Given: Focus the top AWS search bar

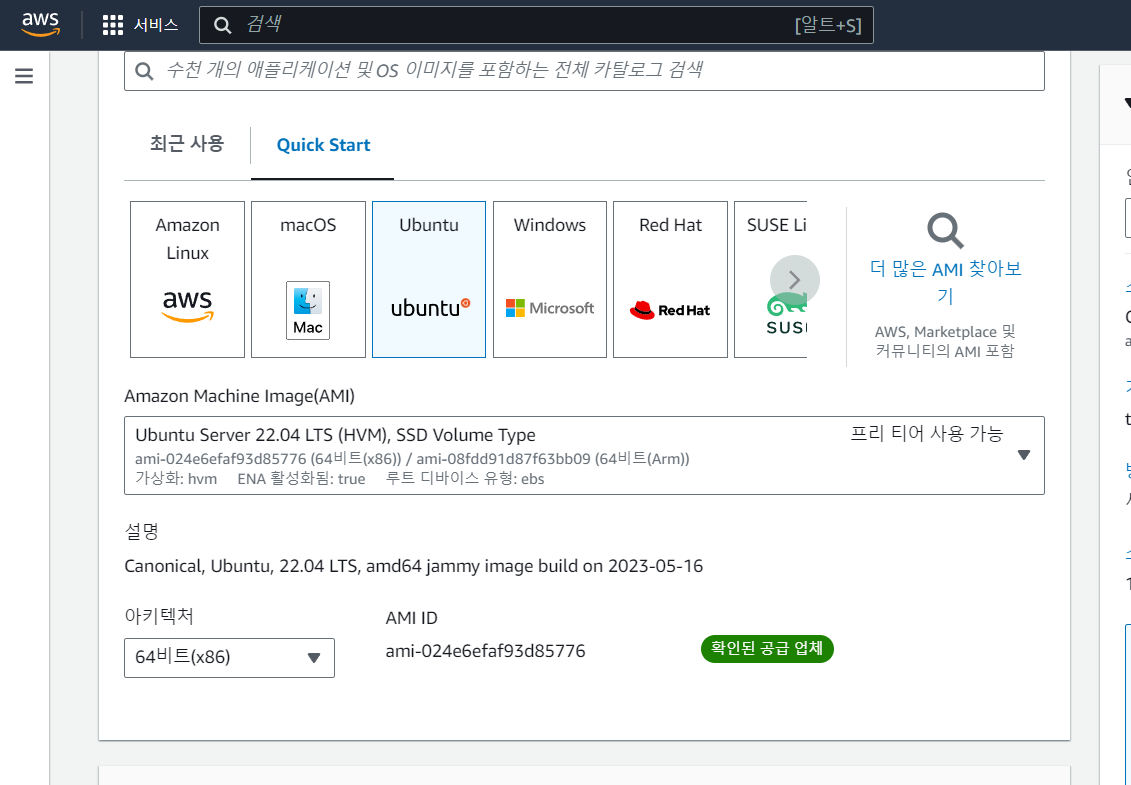Looking at the screenshot, I should [x=536, y=25].
